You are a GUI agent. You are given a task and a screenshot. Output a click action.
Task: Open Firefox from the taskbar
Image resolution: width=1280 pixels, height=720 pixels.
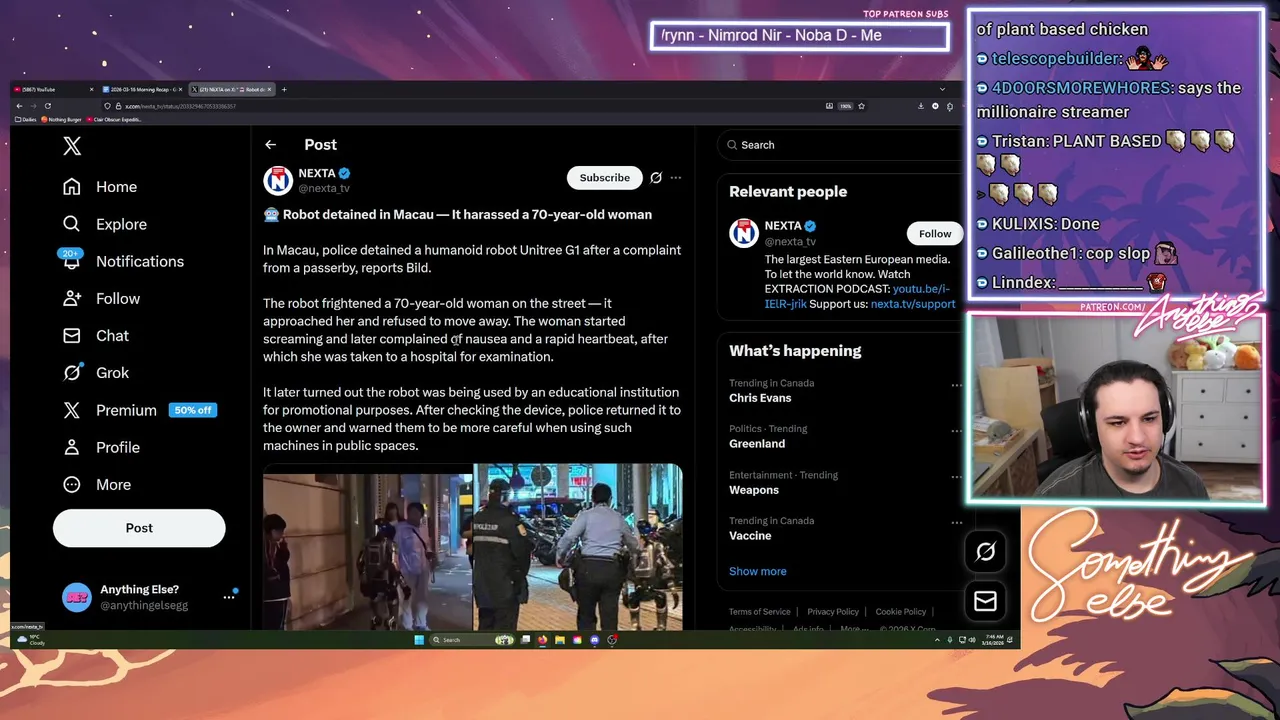pos(542,640)
